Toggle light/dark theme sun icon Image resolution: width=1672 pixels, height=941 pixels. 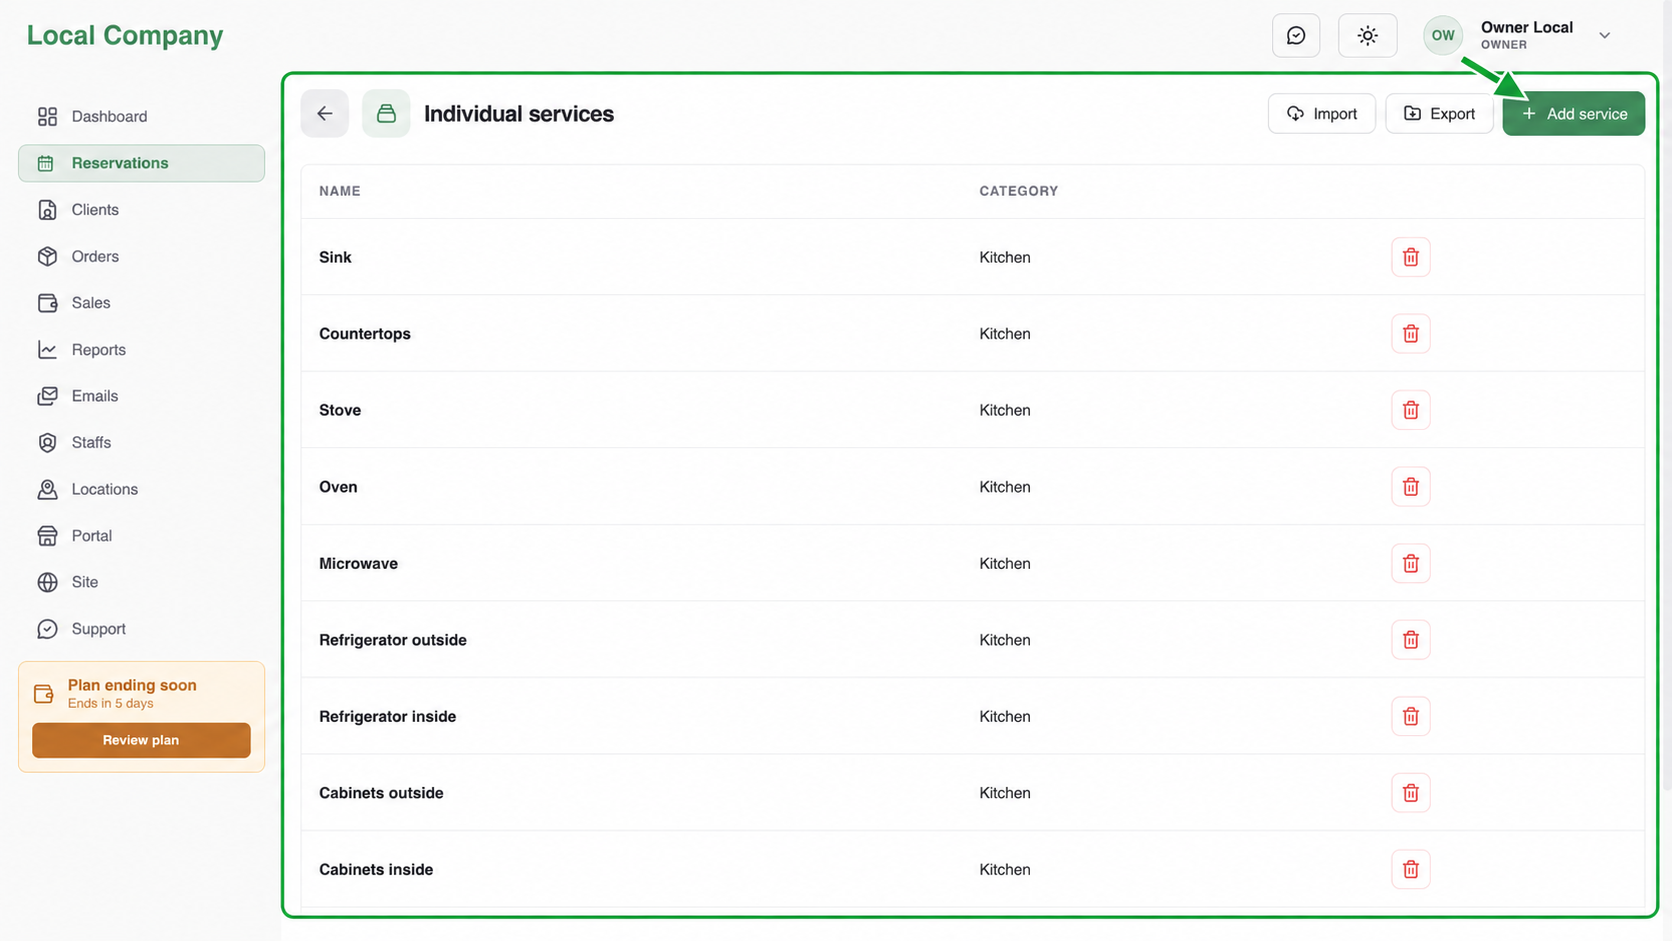point(1367,36)
